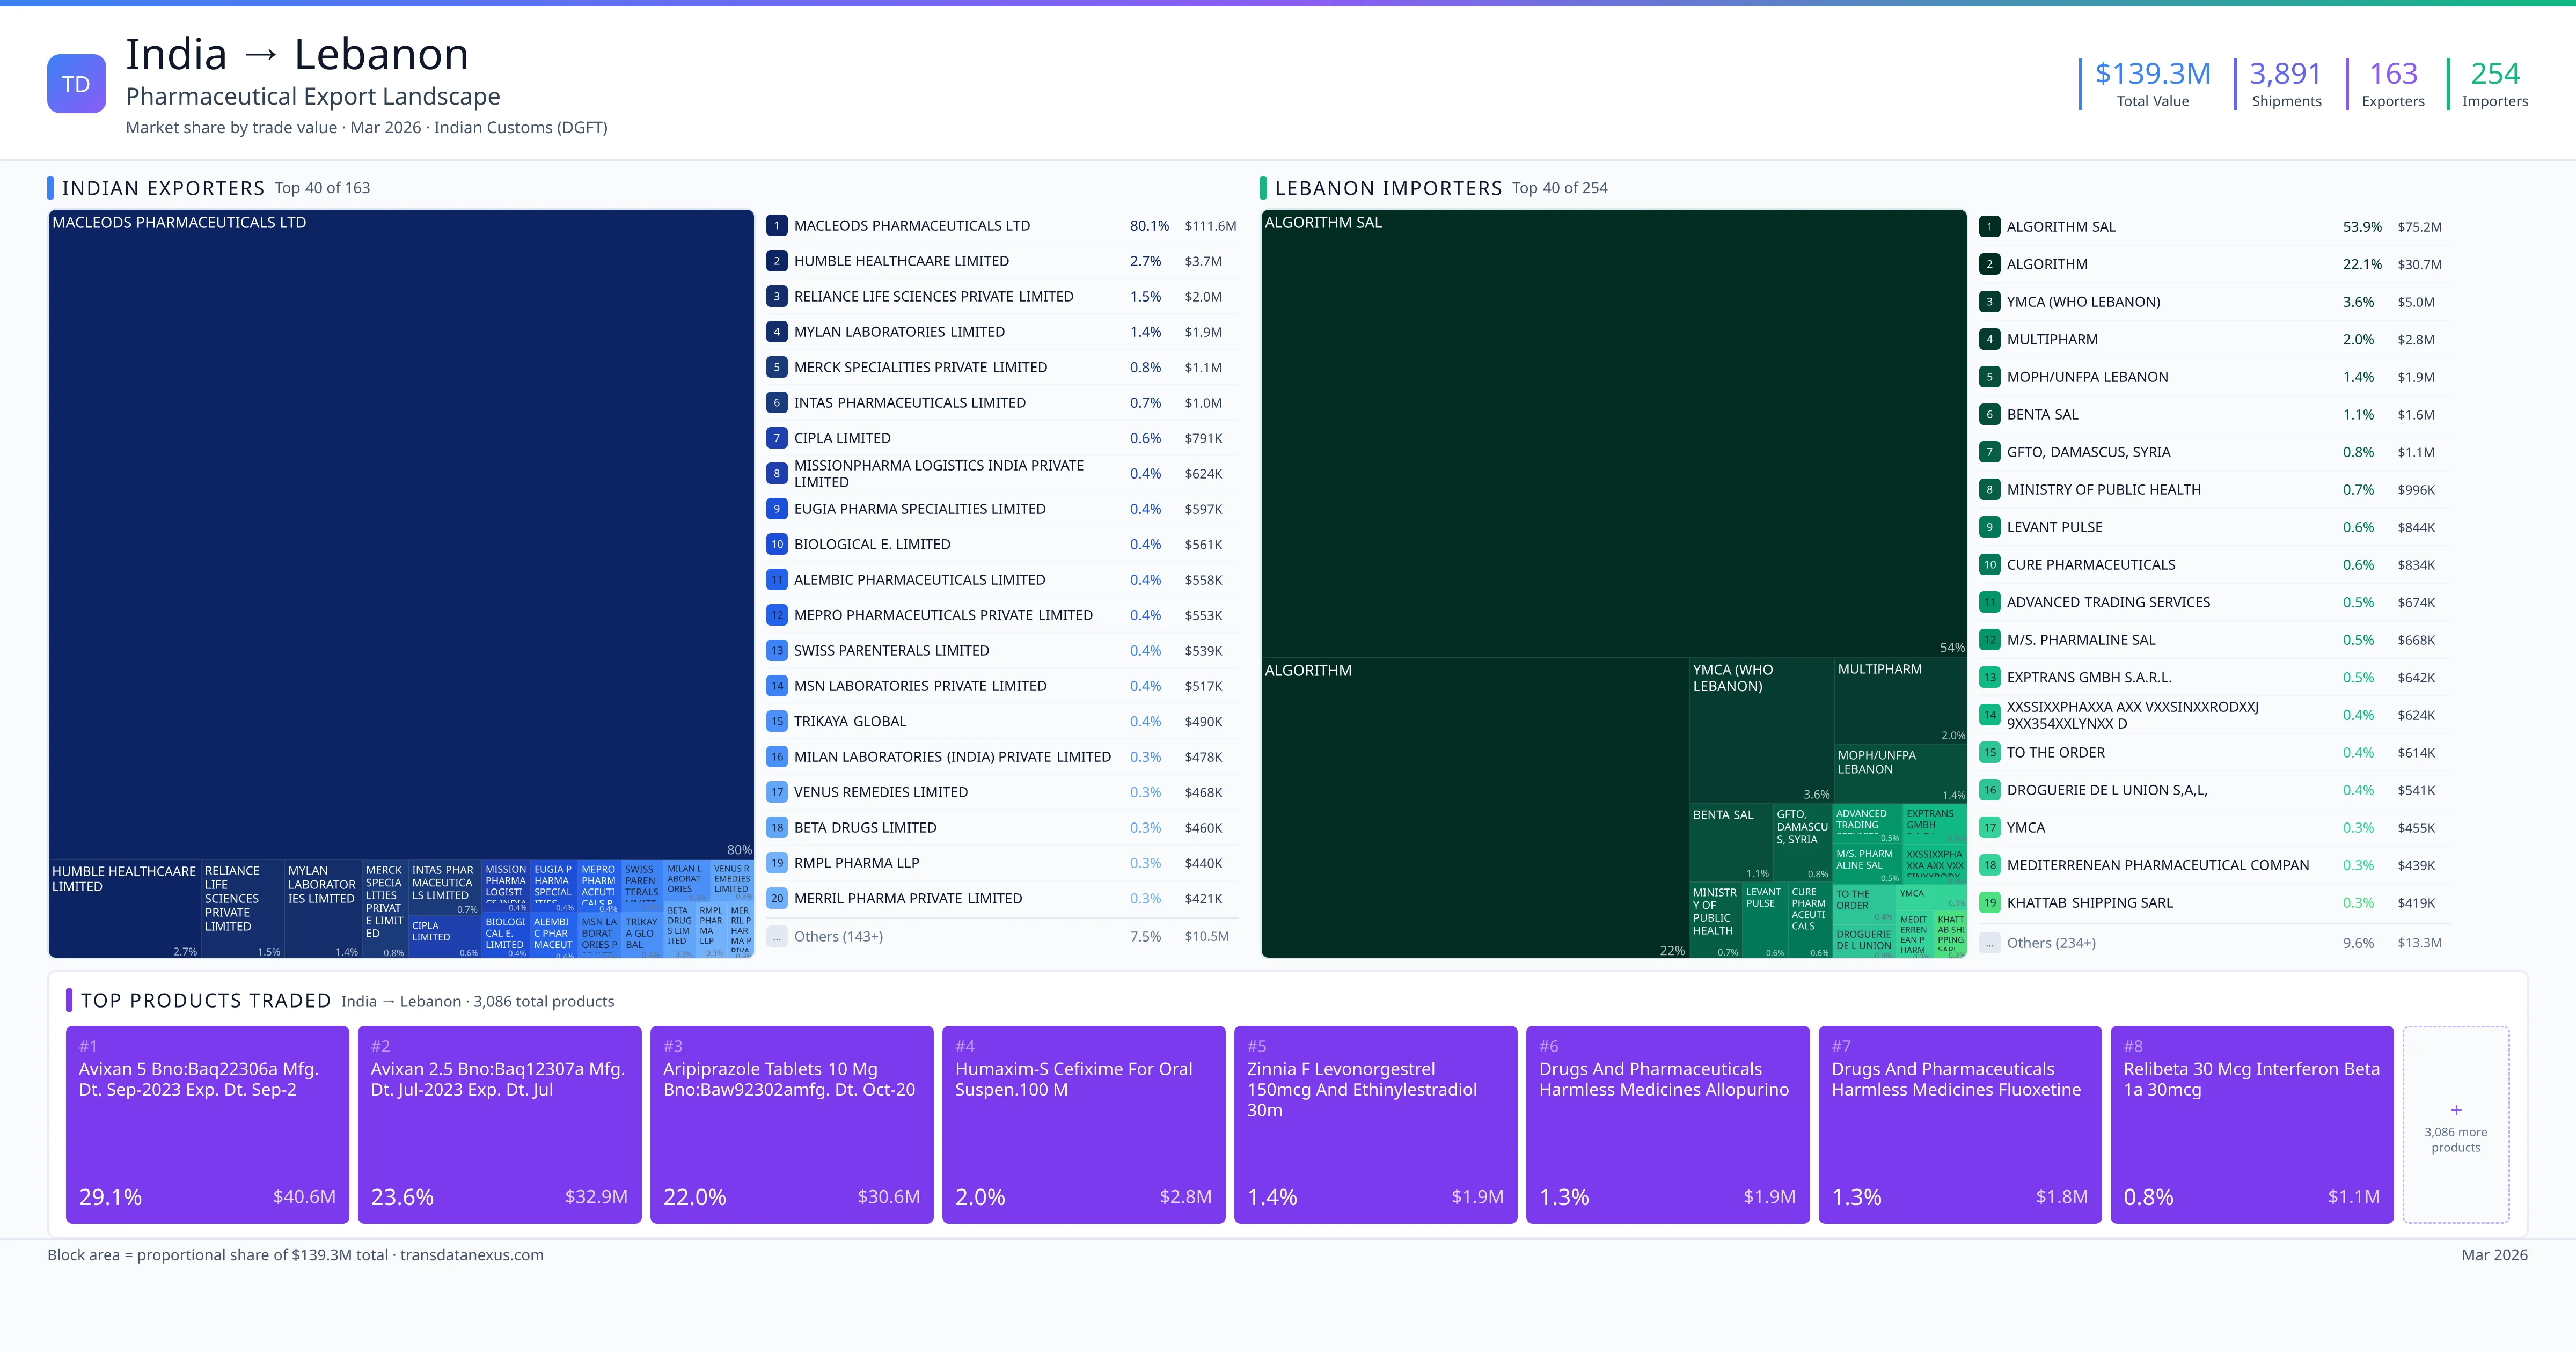Click the ellipsis badge beside Others (234+)

pyautogui.click(x=1989, y=943)
